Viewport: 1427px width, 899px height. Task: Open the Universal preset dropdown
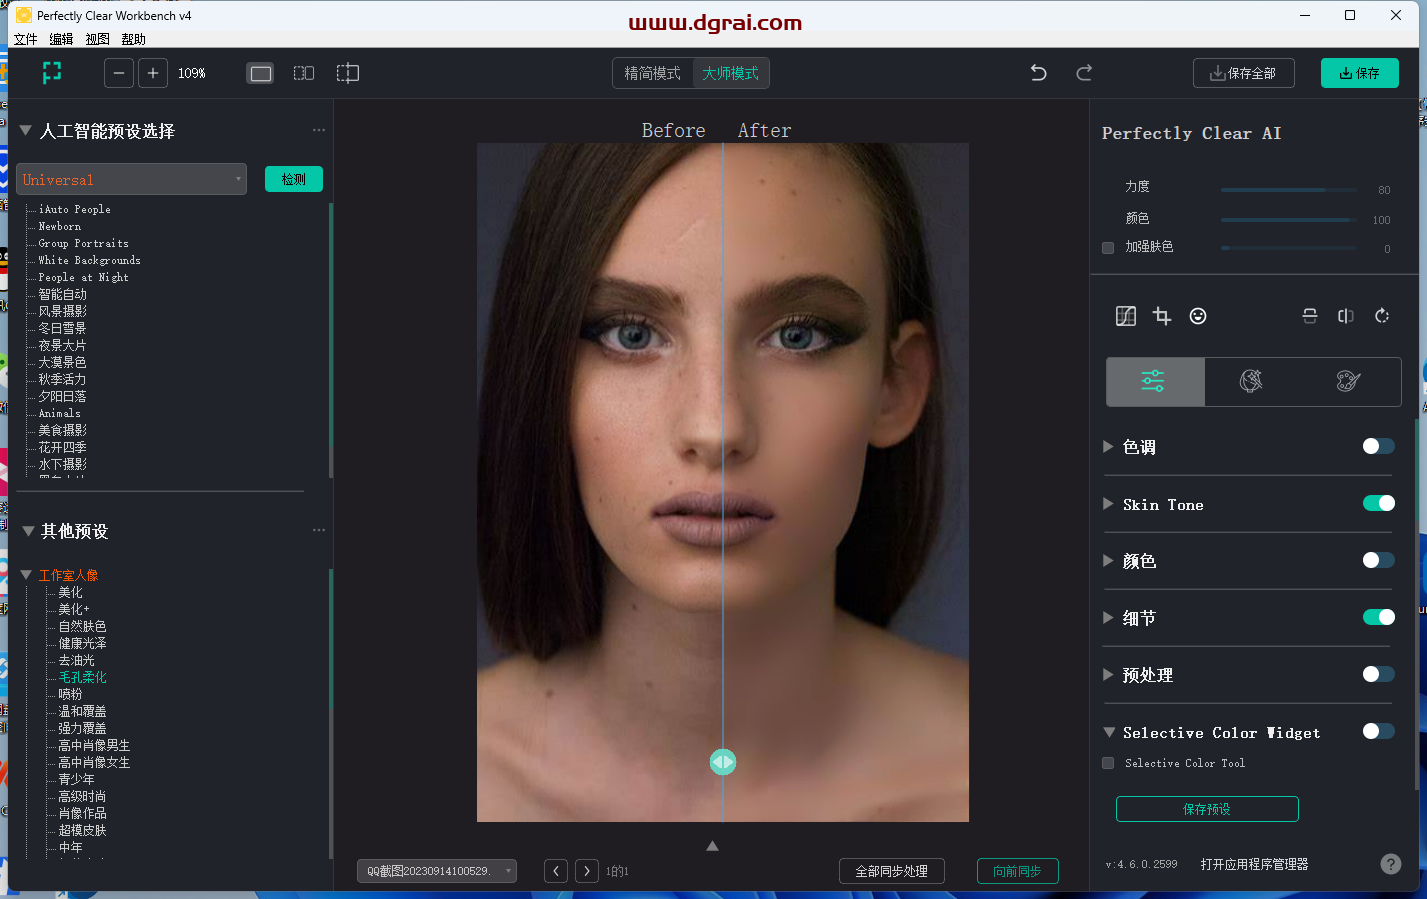[131, 179]
